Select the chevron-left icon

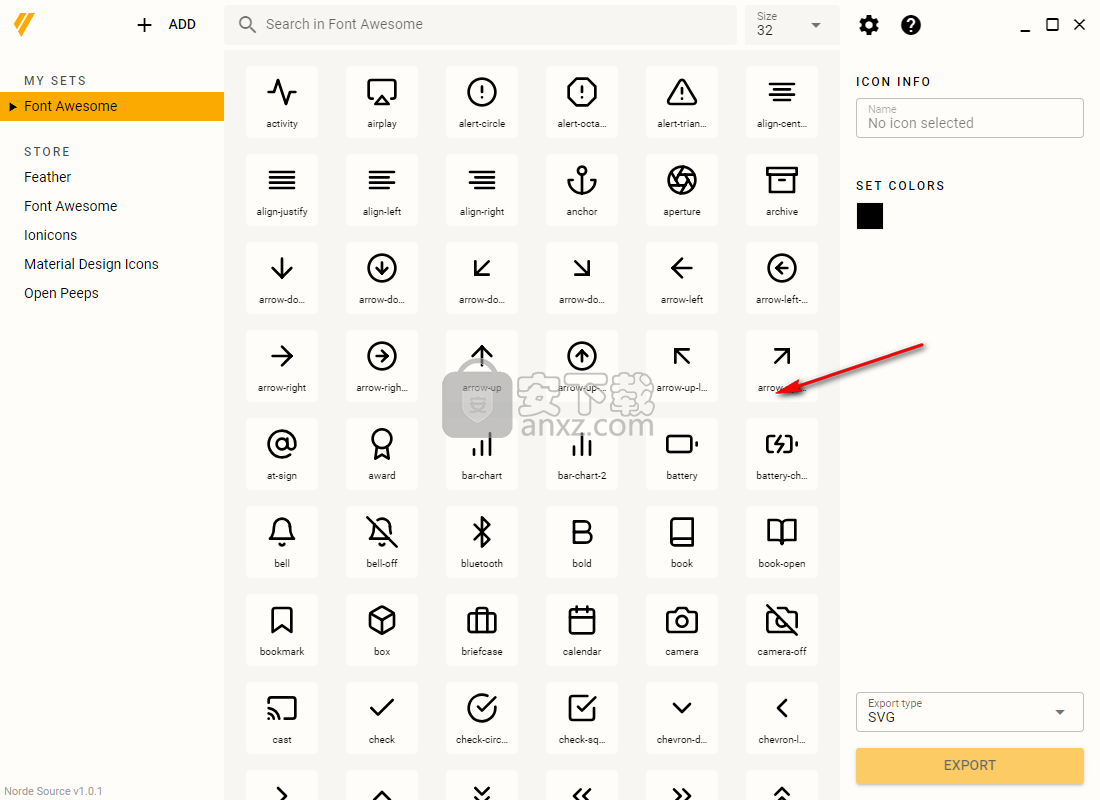coord(782,718)
